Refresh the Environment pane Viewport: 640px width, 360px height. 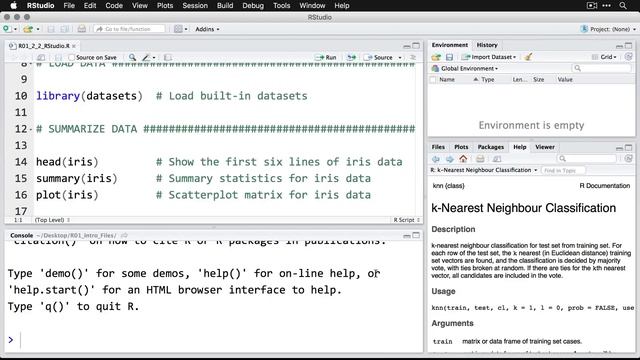click(x=629, y=57)
